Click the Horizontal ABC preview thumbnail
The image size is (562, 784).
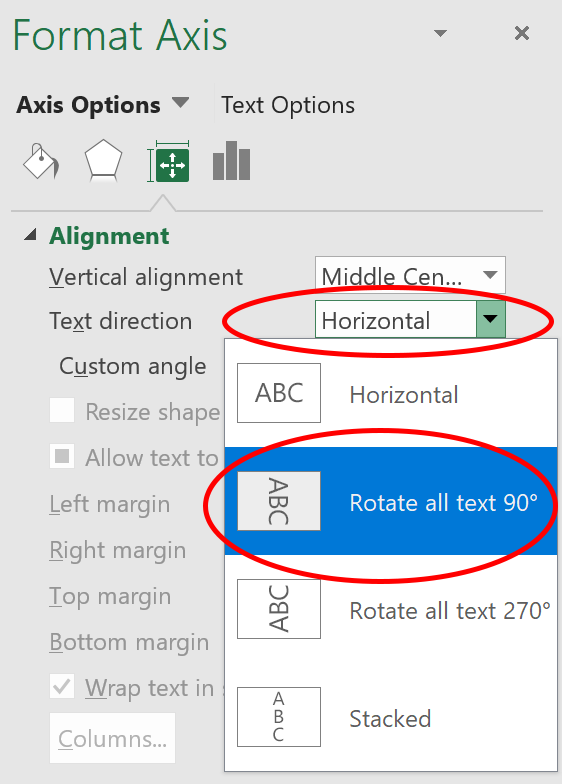279,393
